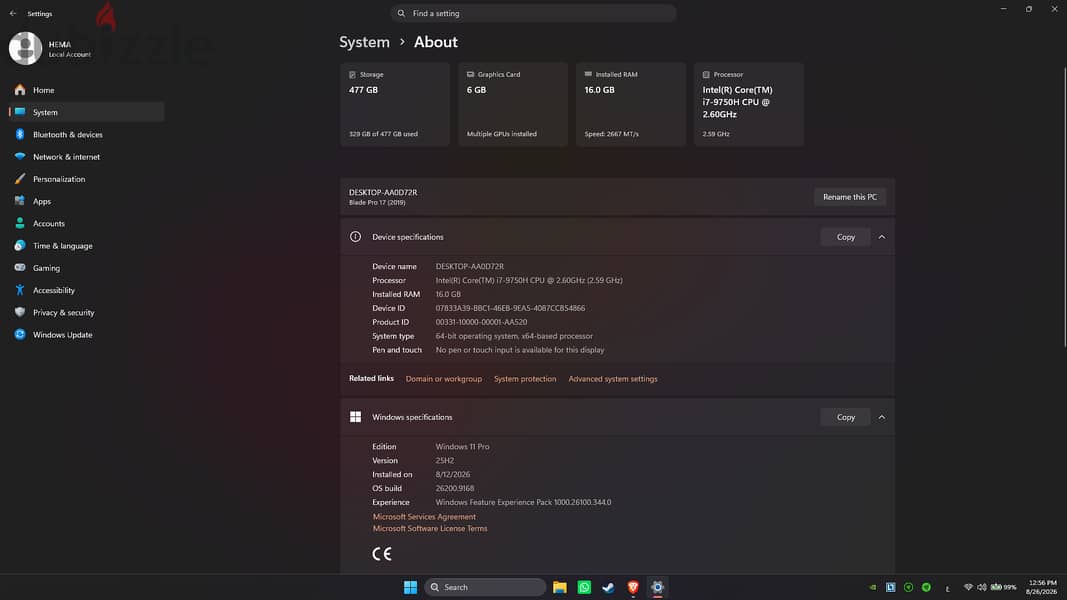Collapse the Device specifications section

pyautogui.click(x=881, y=237)
